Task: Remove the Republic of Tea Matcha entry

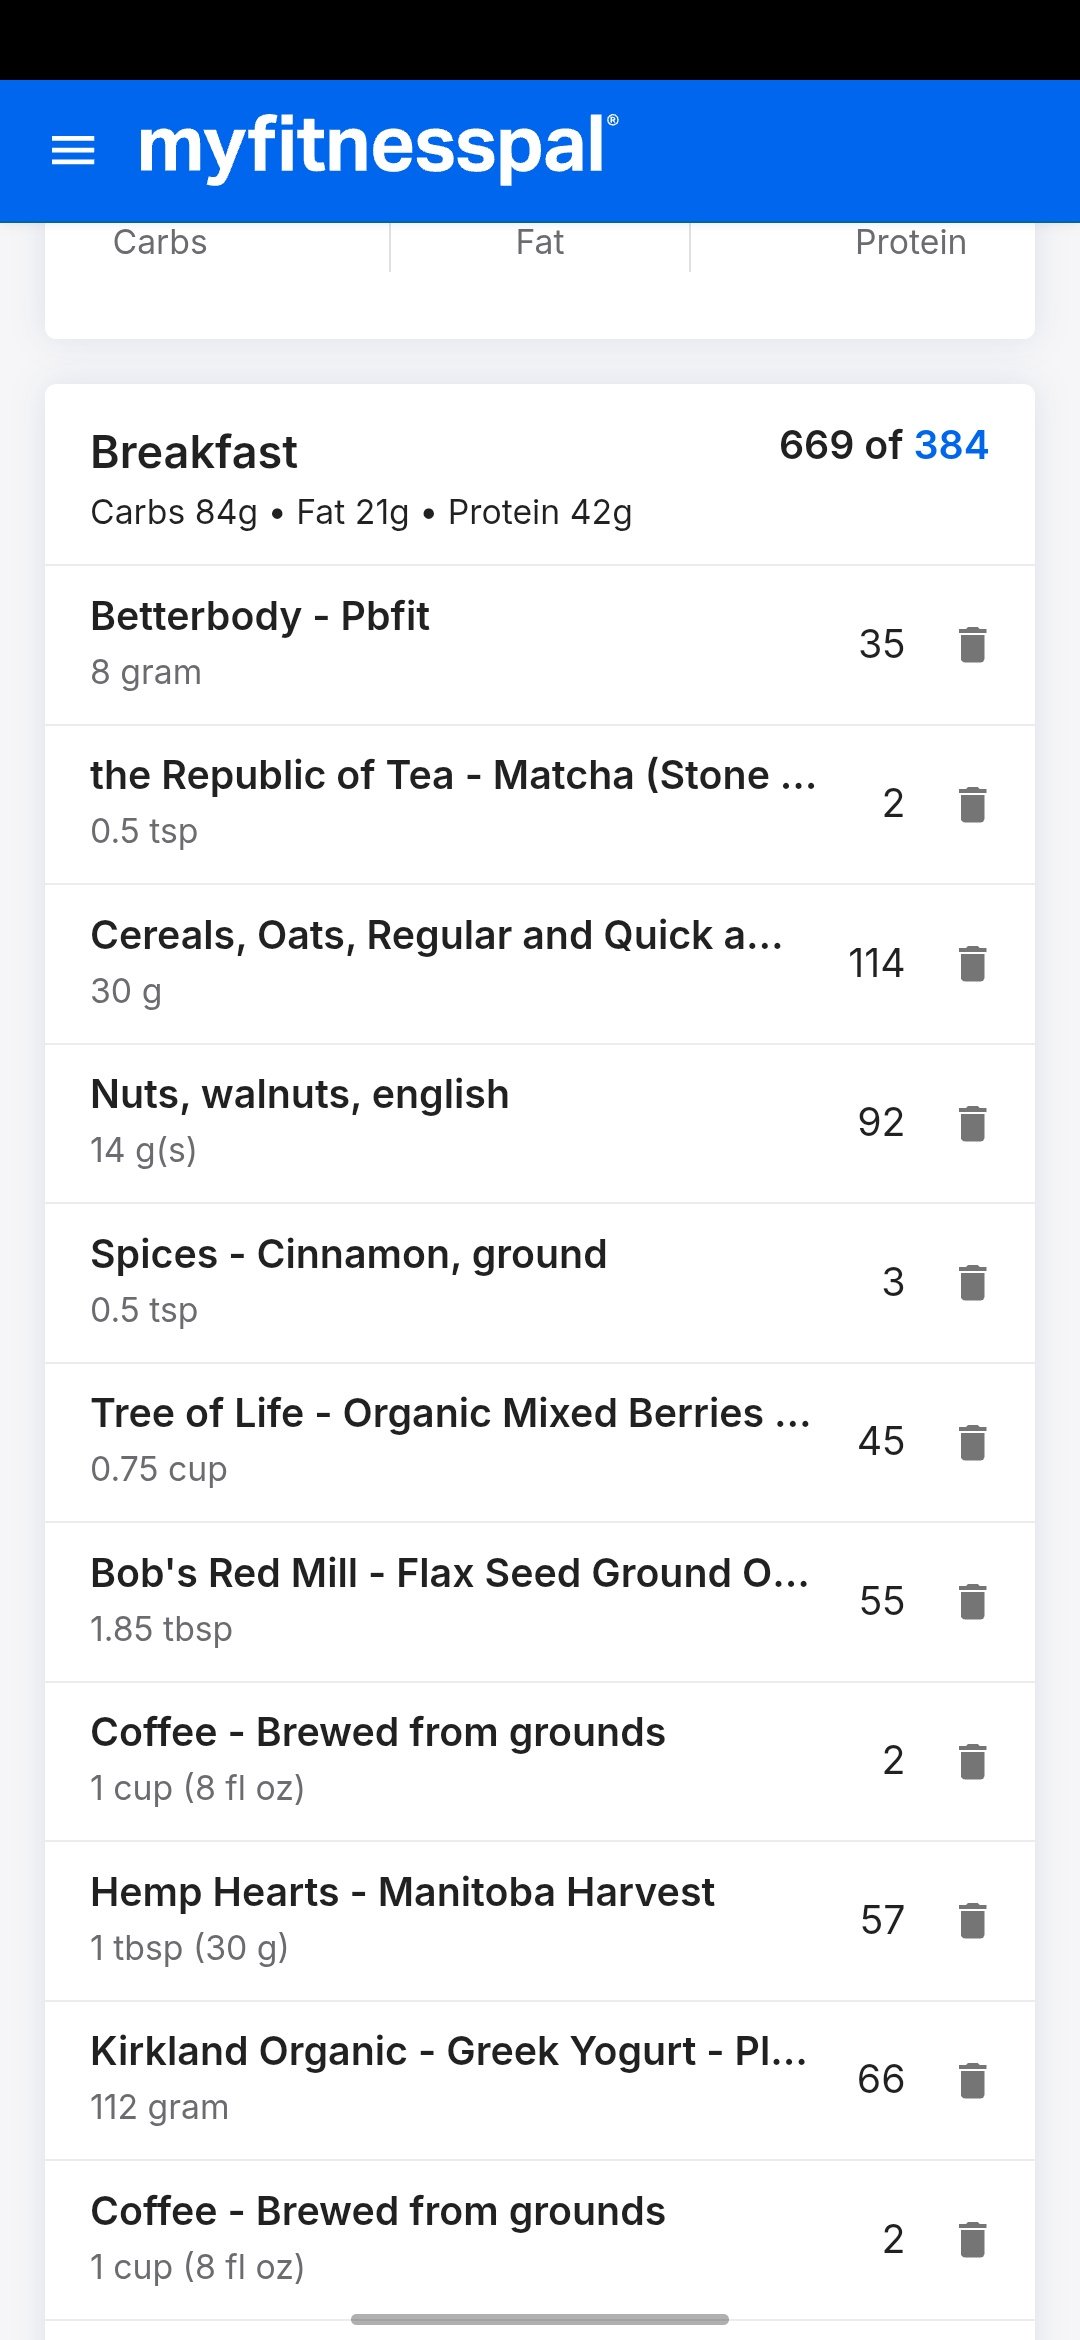Action: click(x=972, y=804)
